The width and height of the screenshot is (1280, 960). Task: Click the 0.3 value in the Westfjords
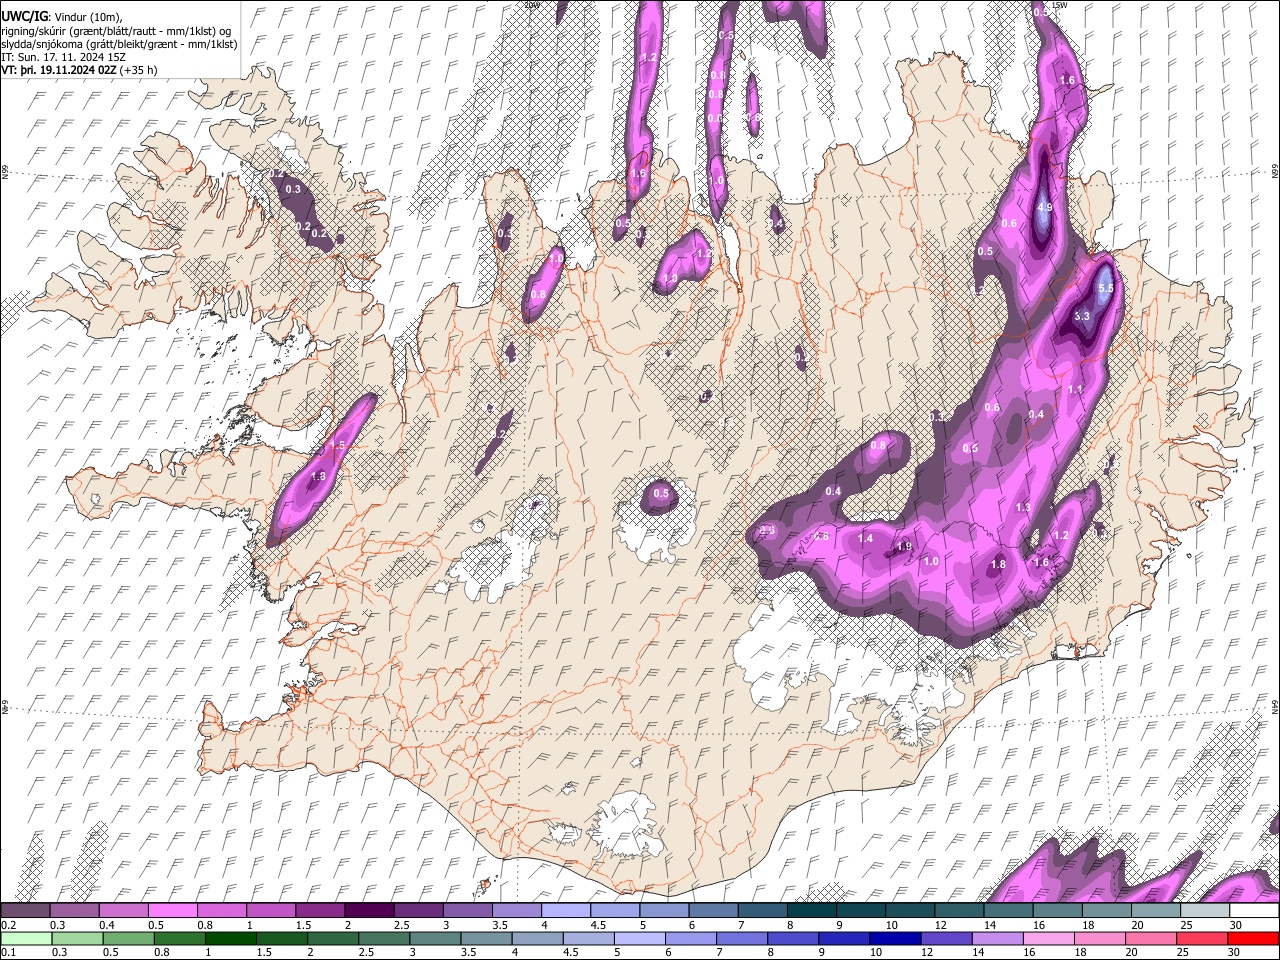[x=293, y=189]
